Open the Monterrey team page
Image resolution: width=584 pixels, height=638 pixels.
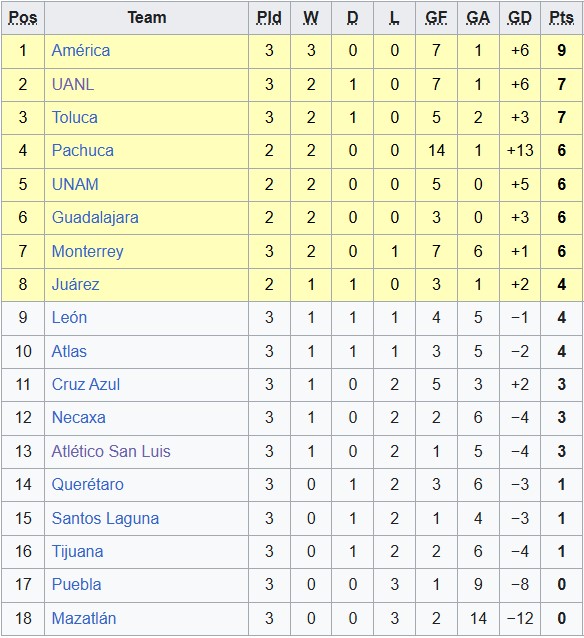click(x=87, y=251)
